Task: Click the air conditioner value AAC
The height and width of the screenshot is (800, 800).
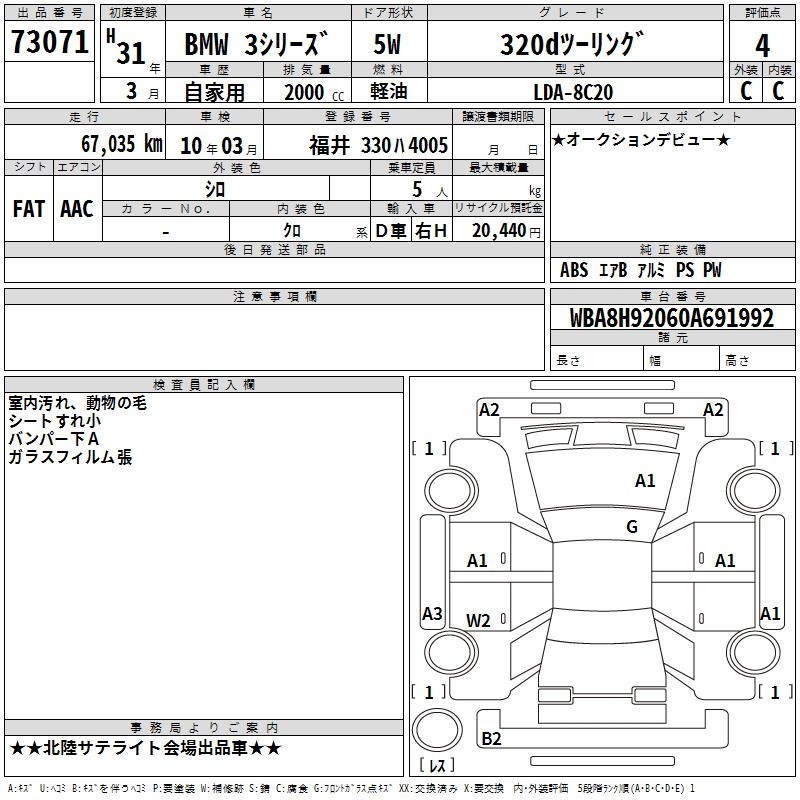Action: click(77, 209)
